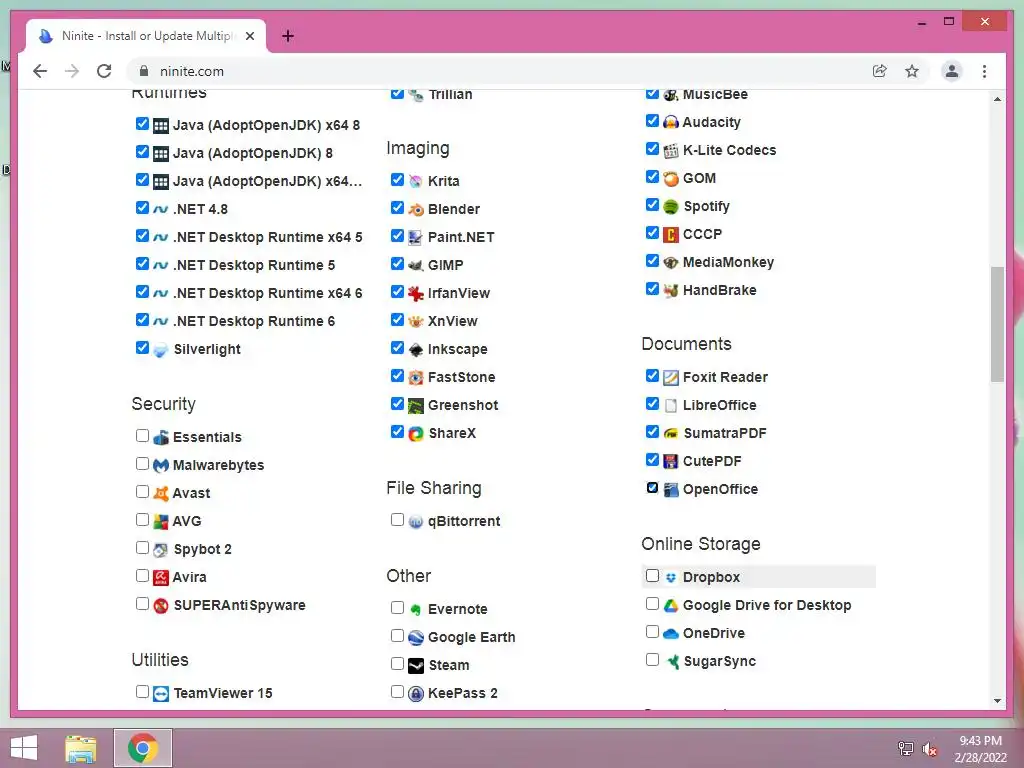The image size is (1024, 768).
Task: Uncheck the MediaMonkey checkbox
Action: (x=652, y=261)
